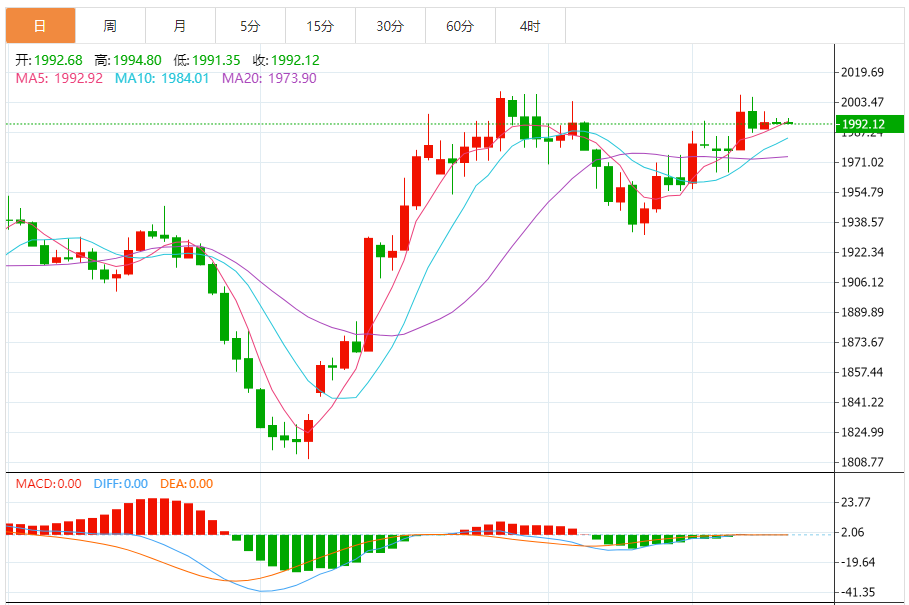Click the 1938.57 price axis label
909x605 pixels.
(863, 223)
